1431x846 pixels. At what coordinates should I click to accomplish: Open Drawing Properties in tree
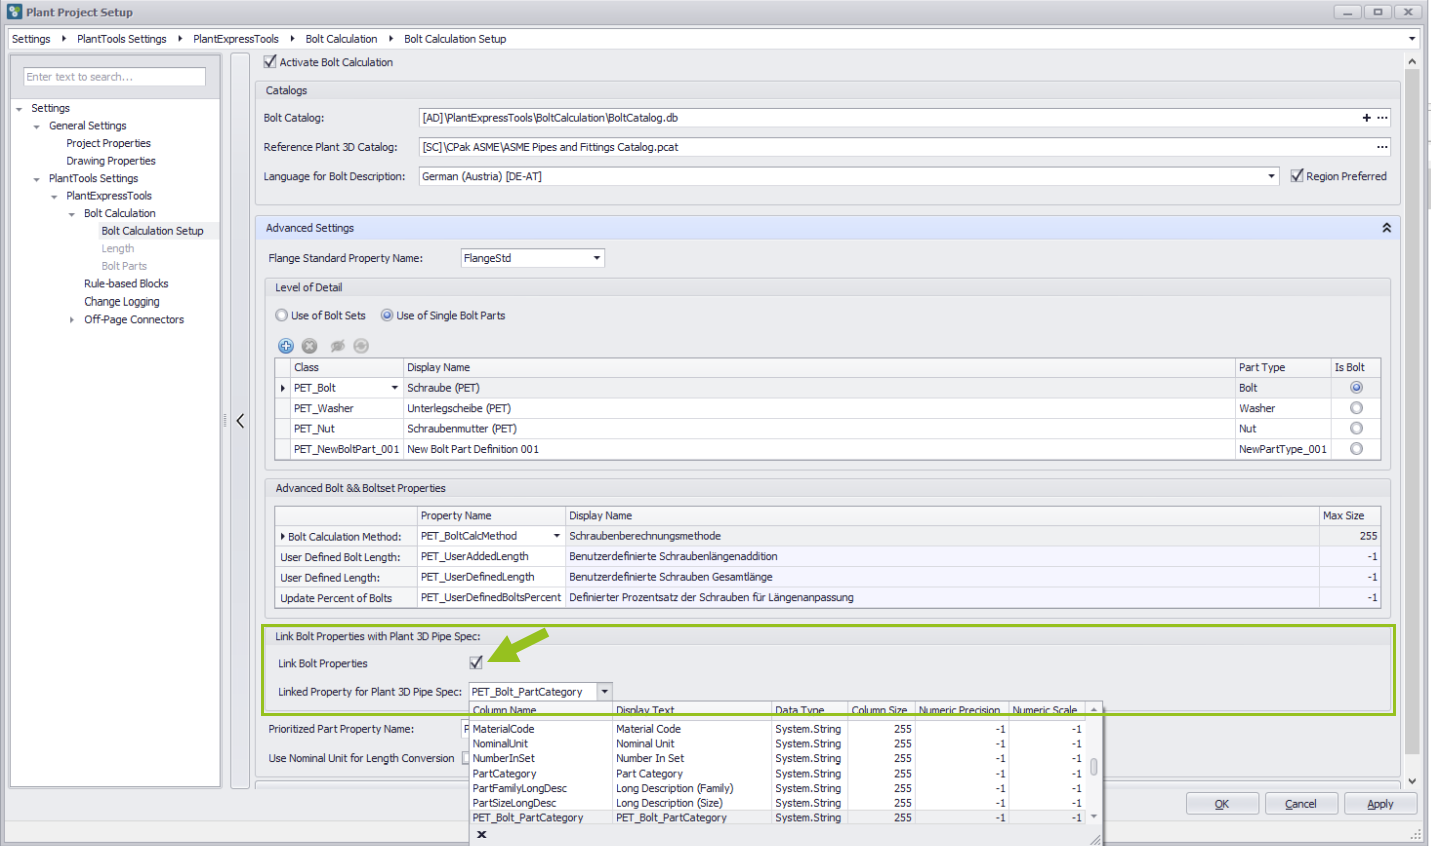(x=111, y=161)
